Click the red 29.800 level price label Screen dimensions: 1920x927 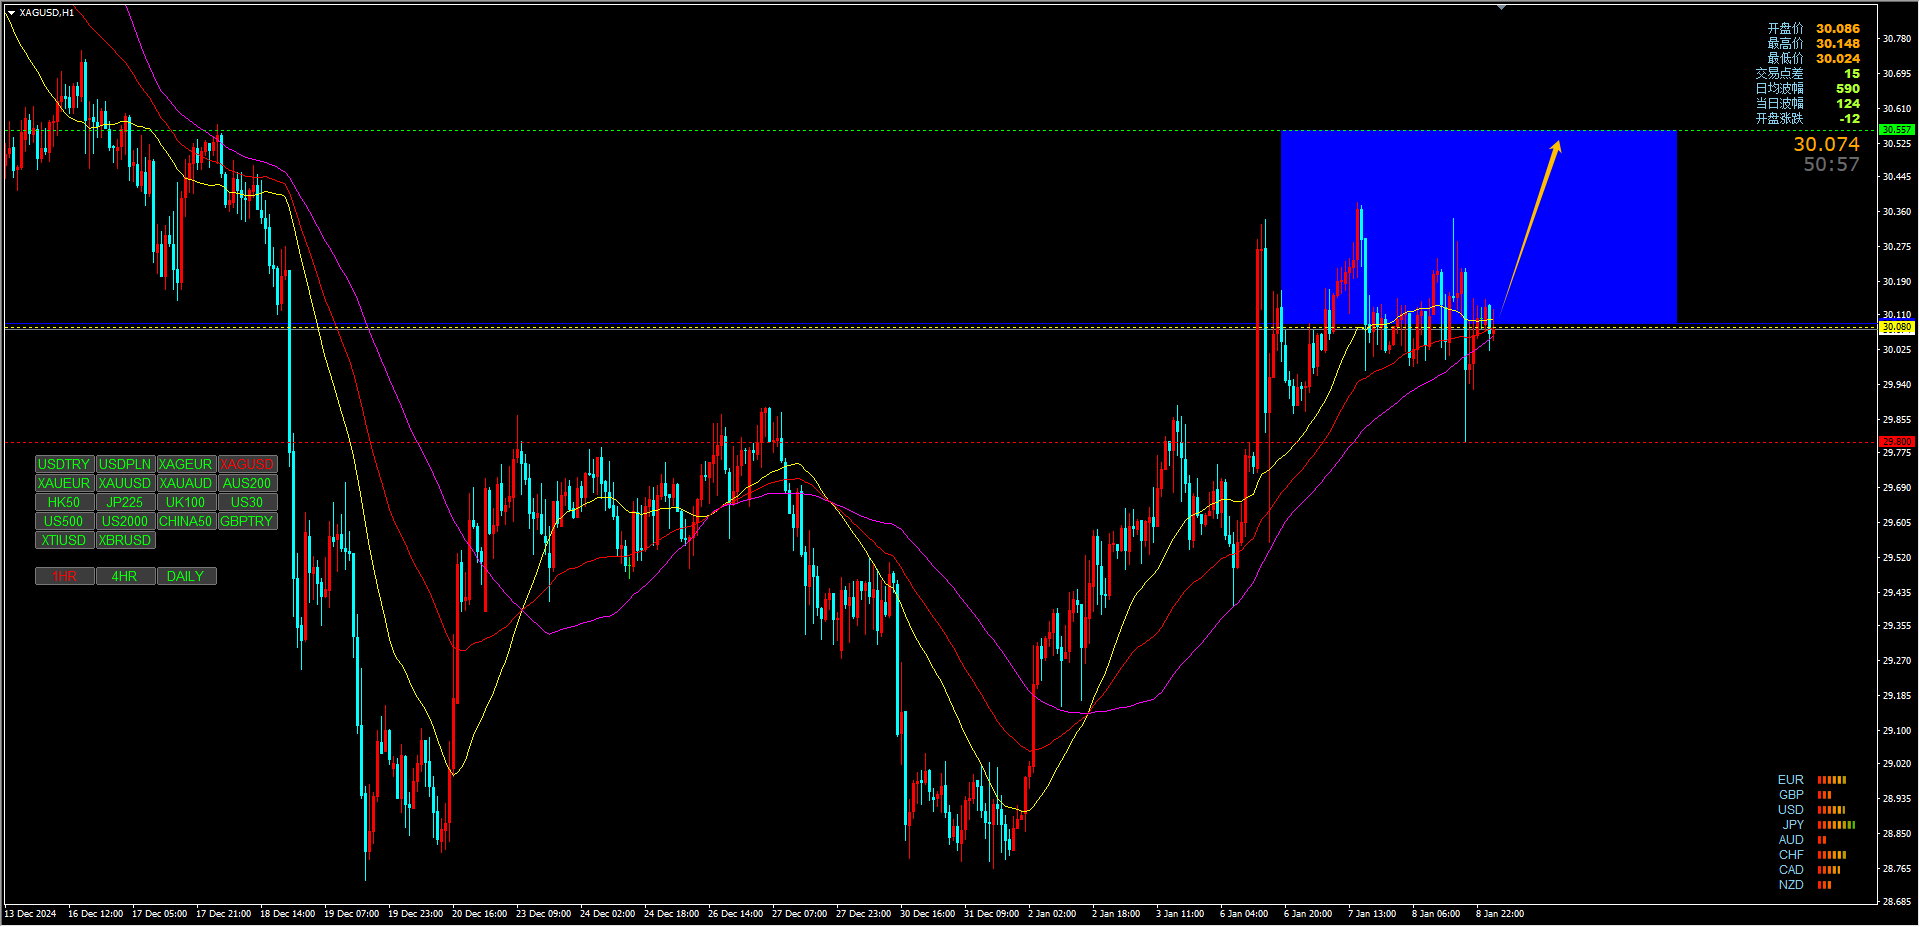1896,442
